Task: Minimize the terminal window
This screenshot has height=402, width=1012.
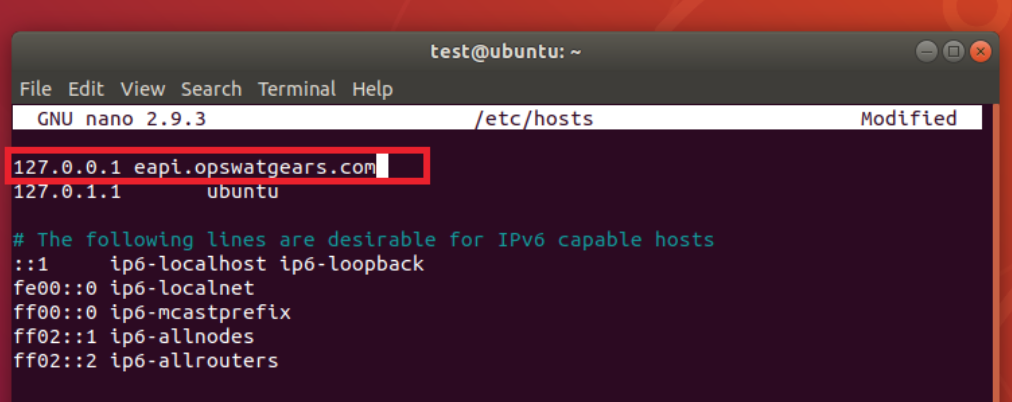Action: [926, 52]
